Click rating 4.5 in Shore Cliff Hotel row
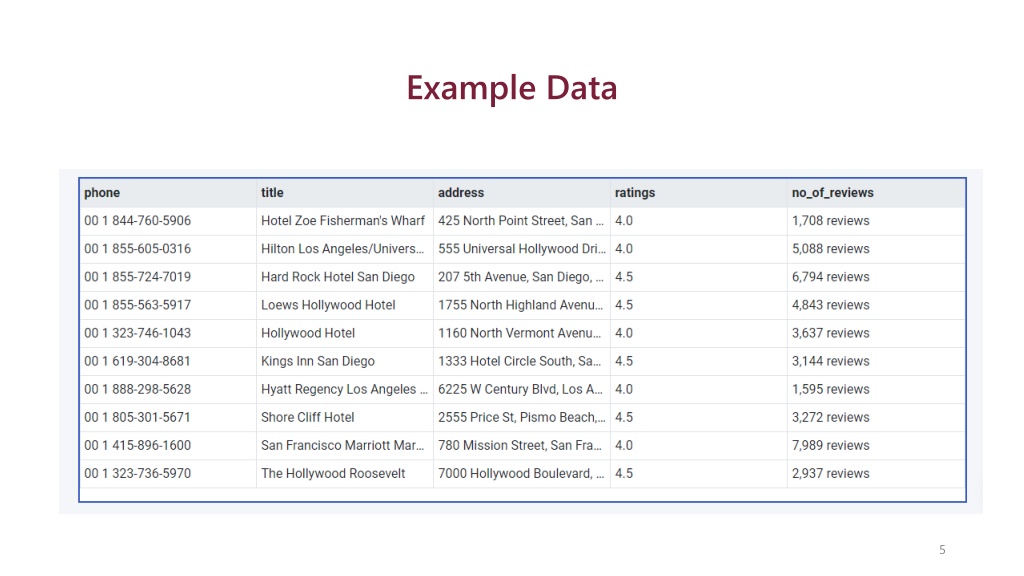Image resolution: width=1024 pixels, height=576 pixels. click(x=624, y=417)
